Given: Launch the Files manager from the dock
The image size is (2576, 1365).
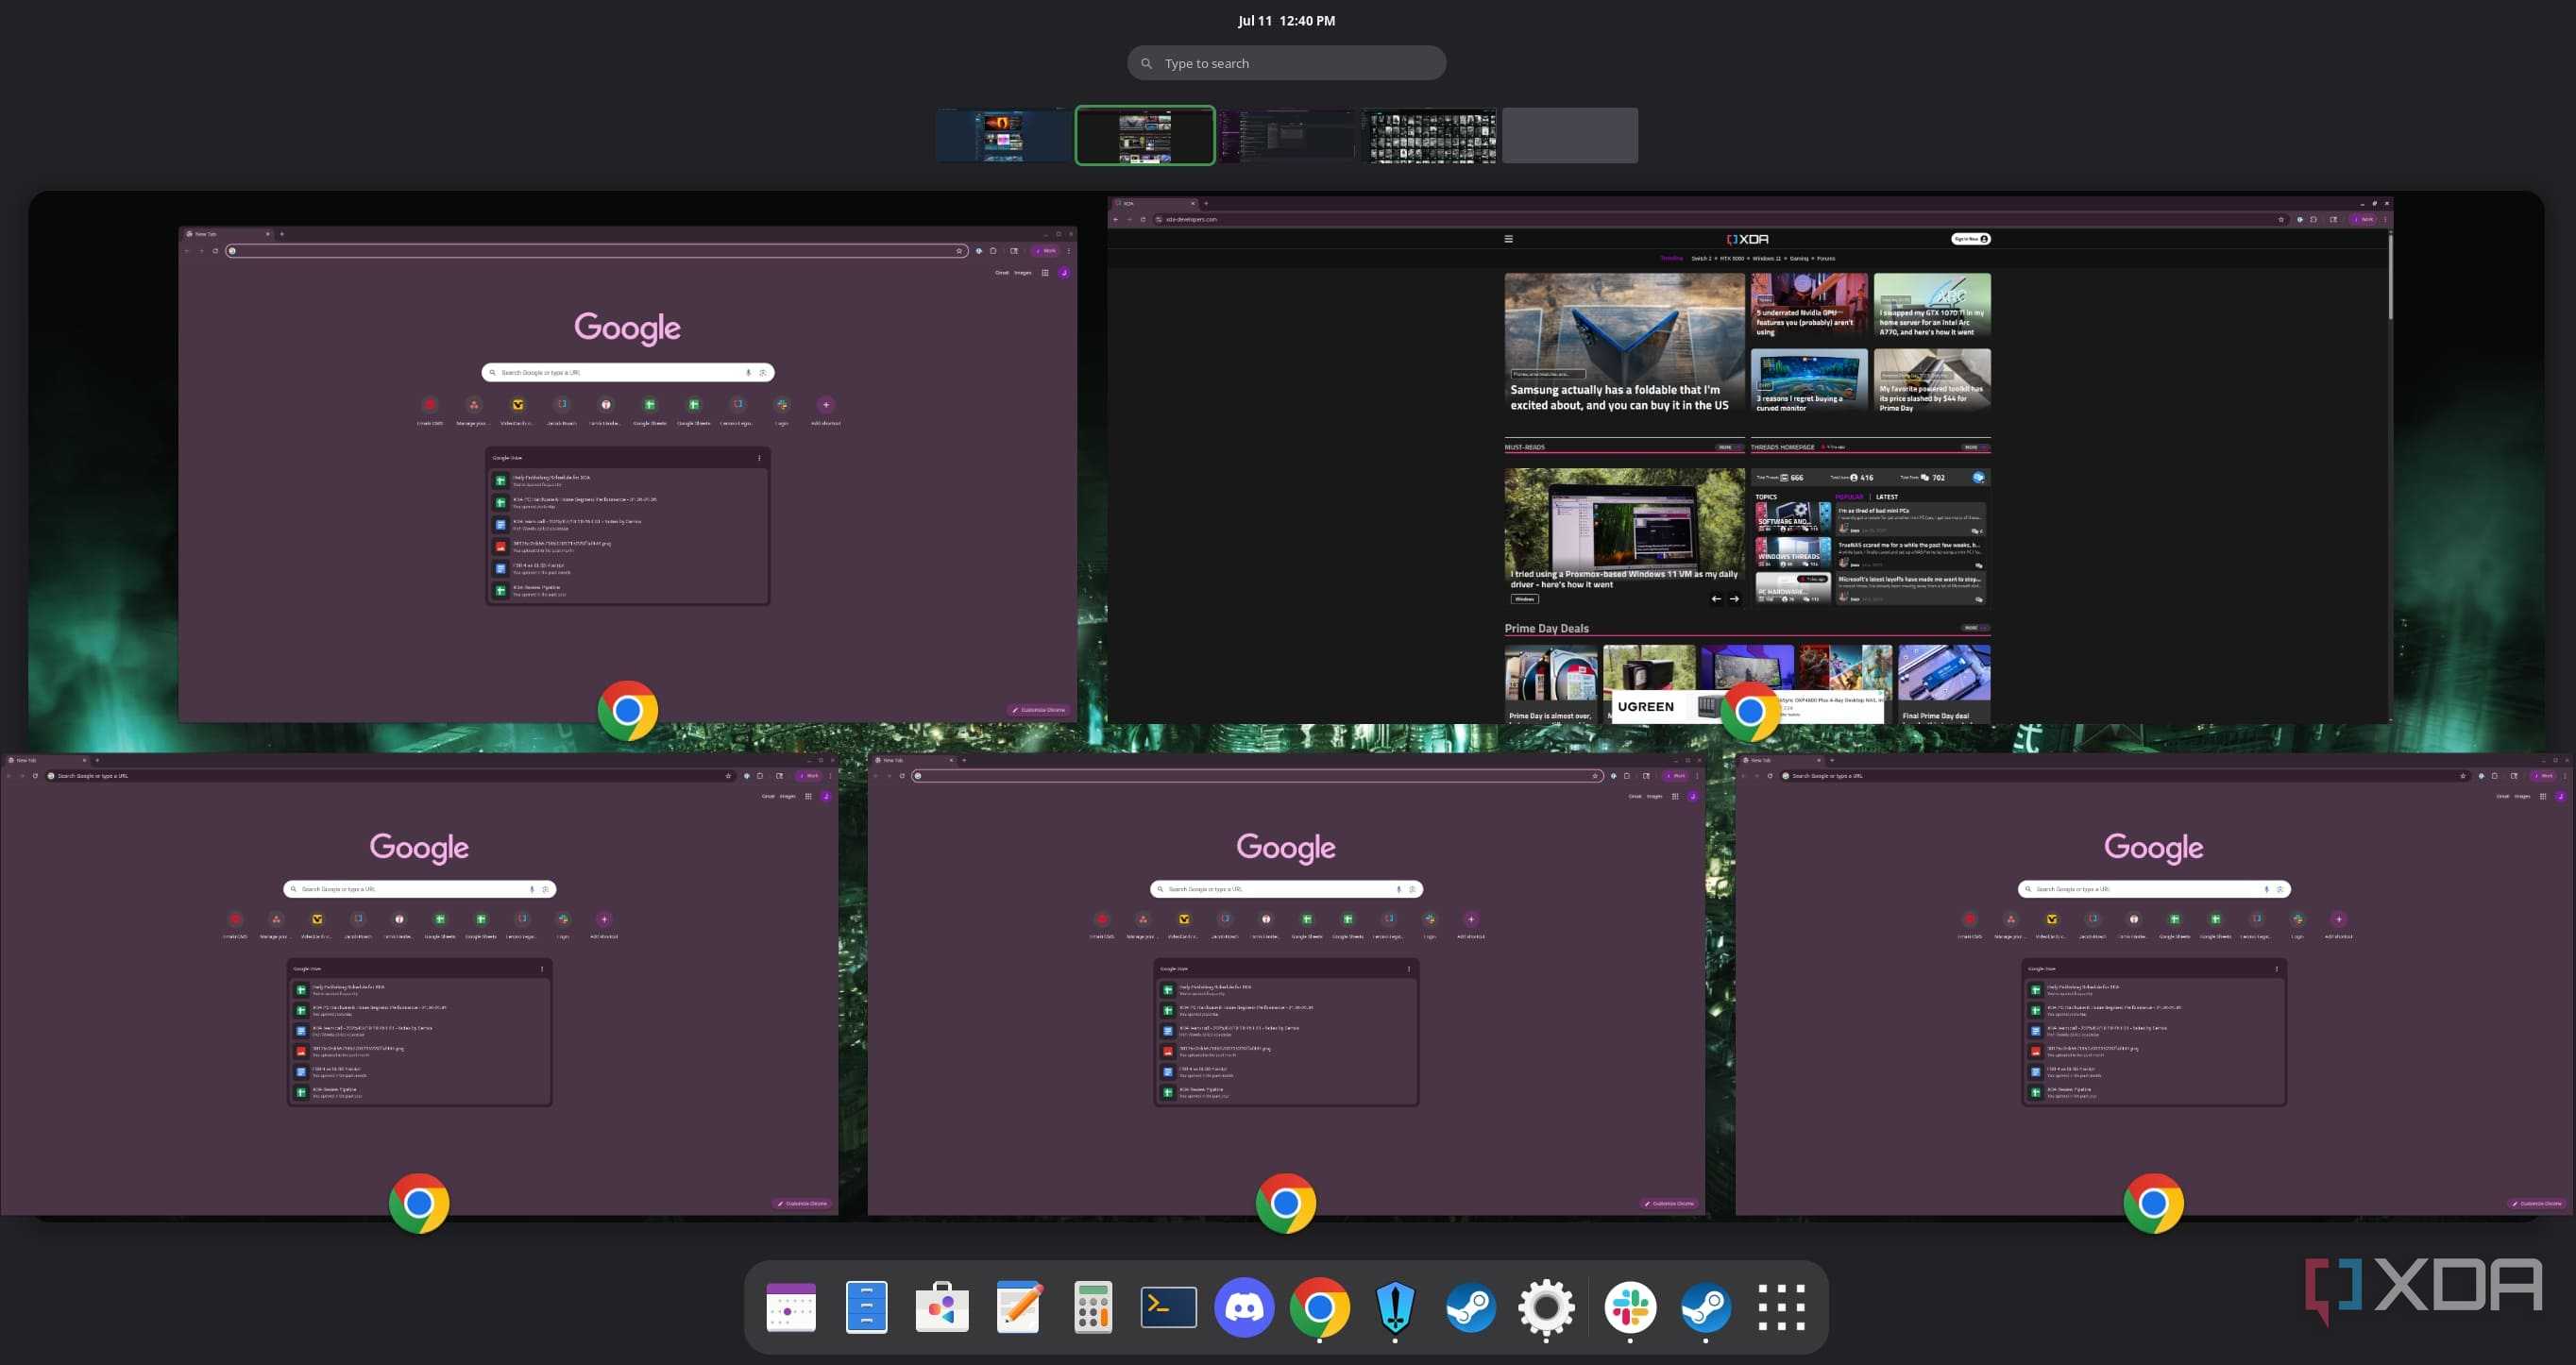Looking at the screenshot, I should (866, 1307).
